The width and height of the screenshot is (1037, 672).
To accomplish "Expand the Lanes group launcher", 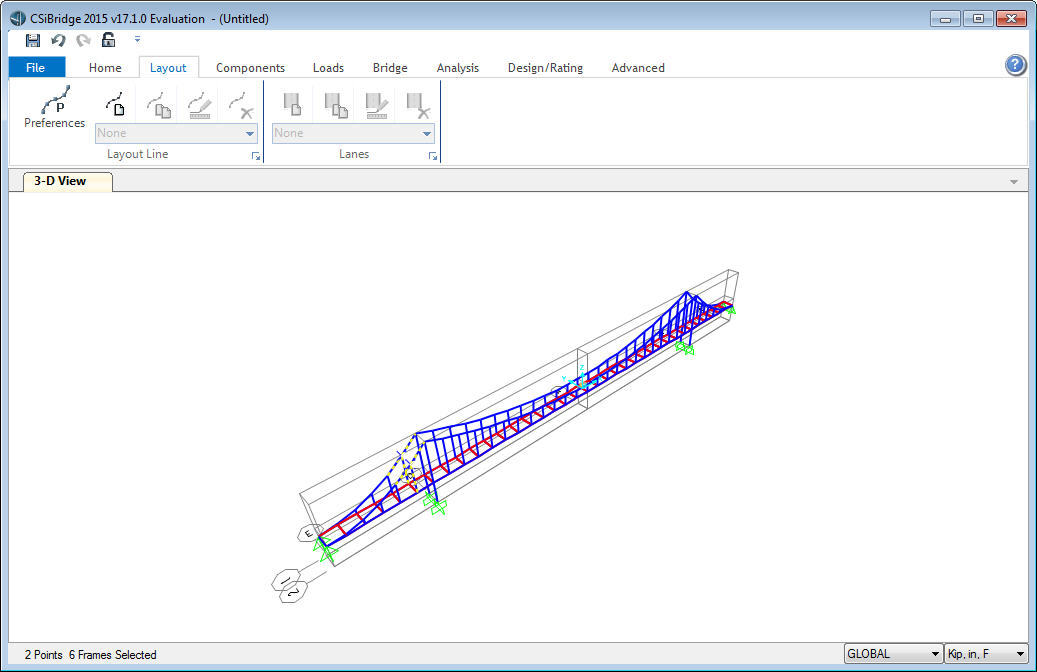I will click(x=433, y=156).
